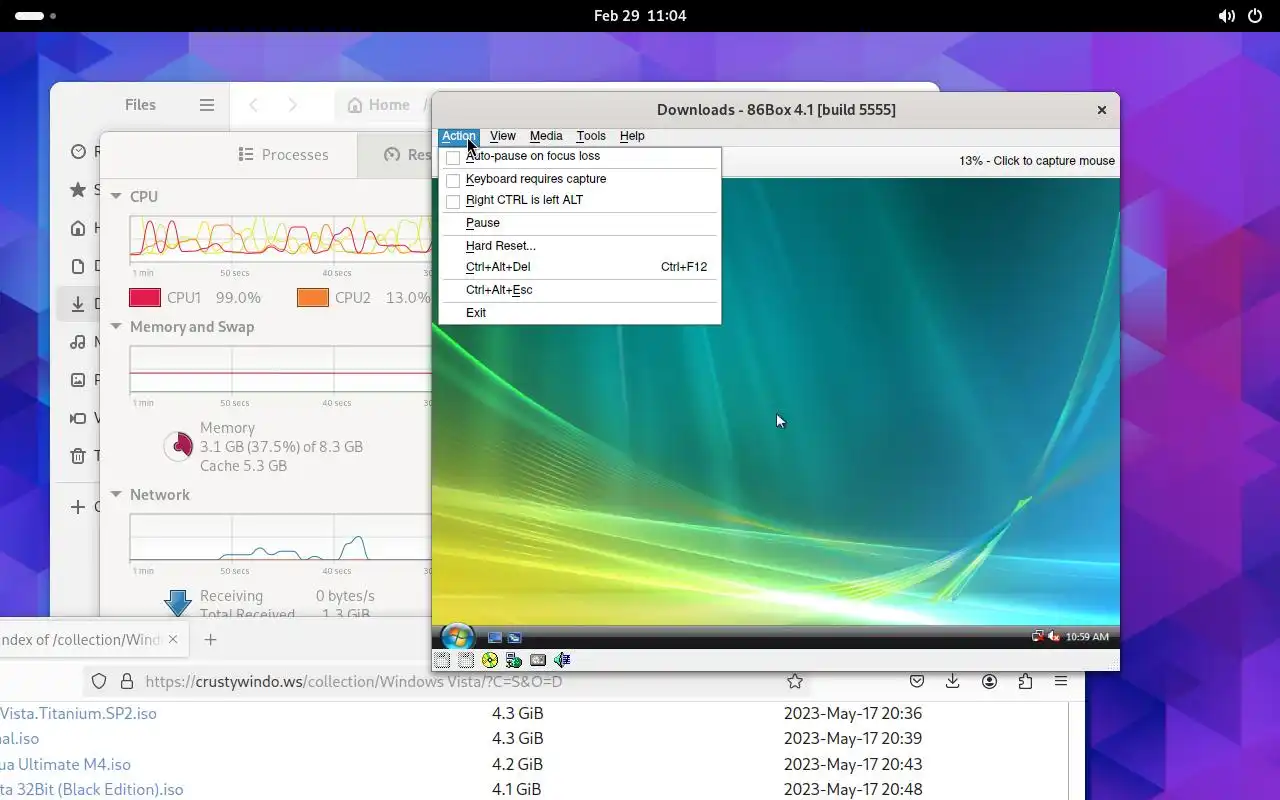Open Videos camera icon in Files sidebar
1280x800 pixels.
(x=78, y=418)
